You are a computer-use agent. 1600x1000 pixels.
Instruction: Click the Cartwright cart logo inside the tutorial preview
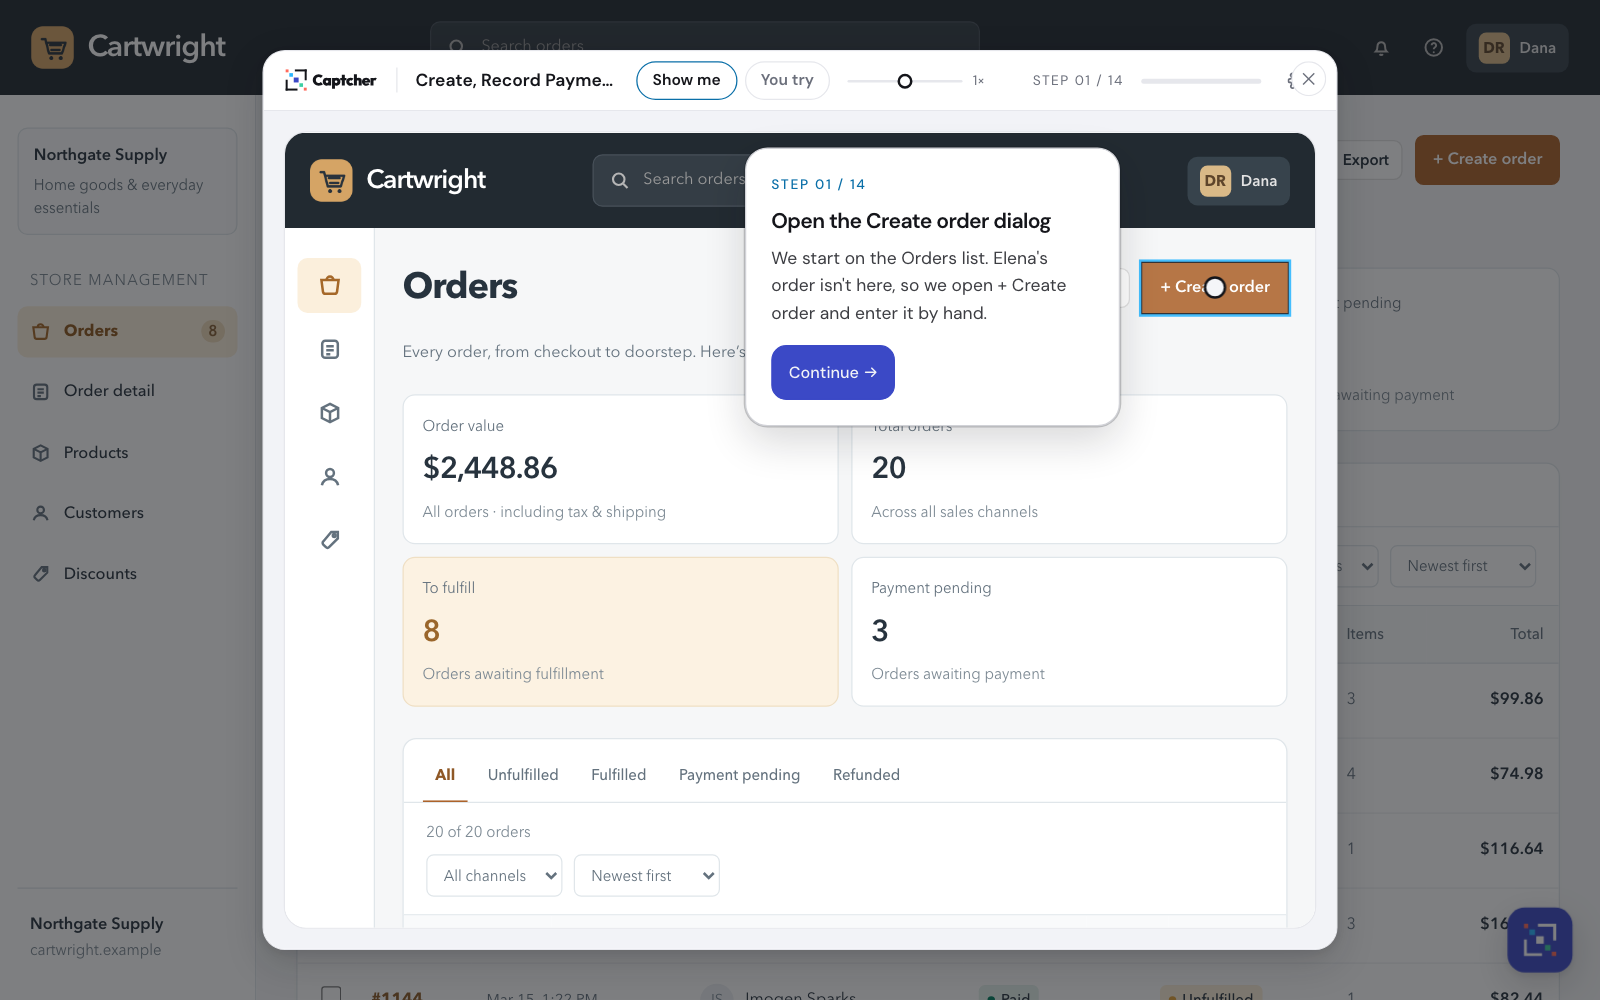click(x=331, y=181)
